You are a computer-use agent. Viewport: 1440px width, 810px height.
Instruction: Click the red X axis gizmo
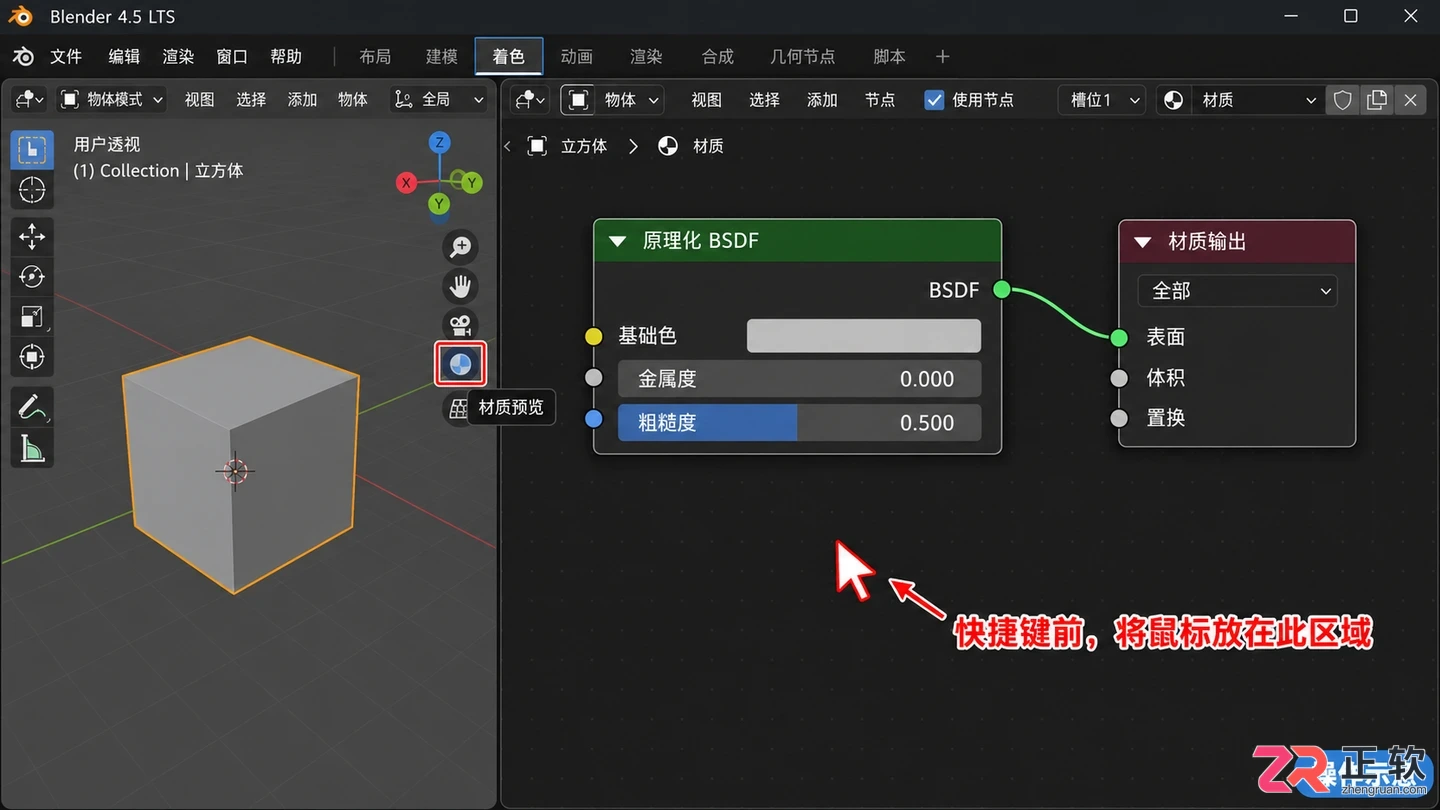click(x=406, y=182)
